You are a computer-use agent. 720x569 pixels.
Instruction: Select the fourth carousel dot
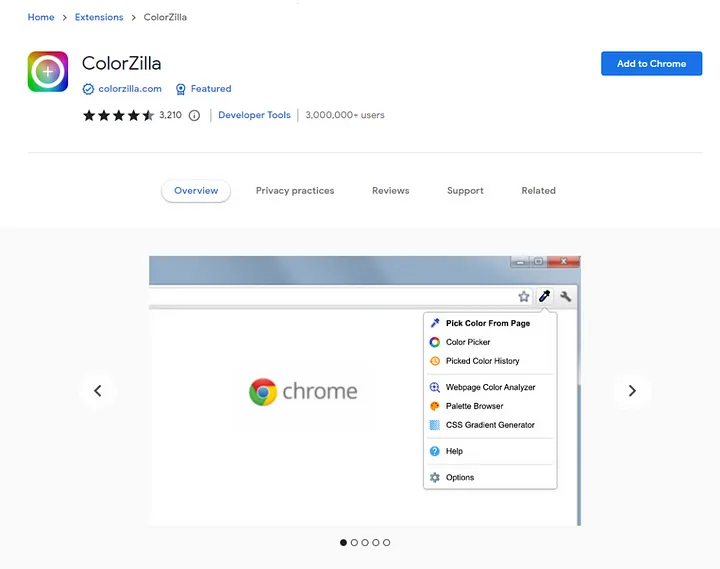376,542
